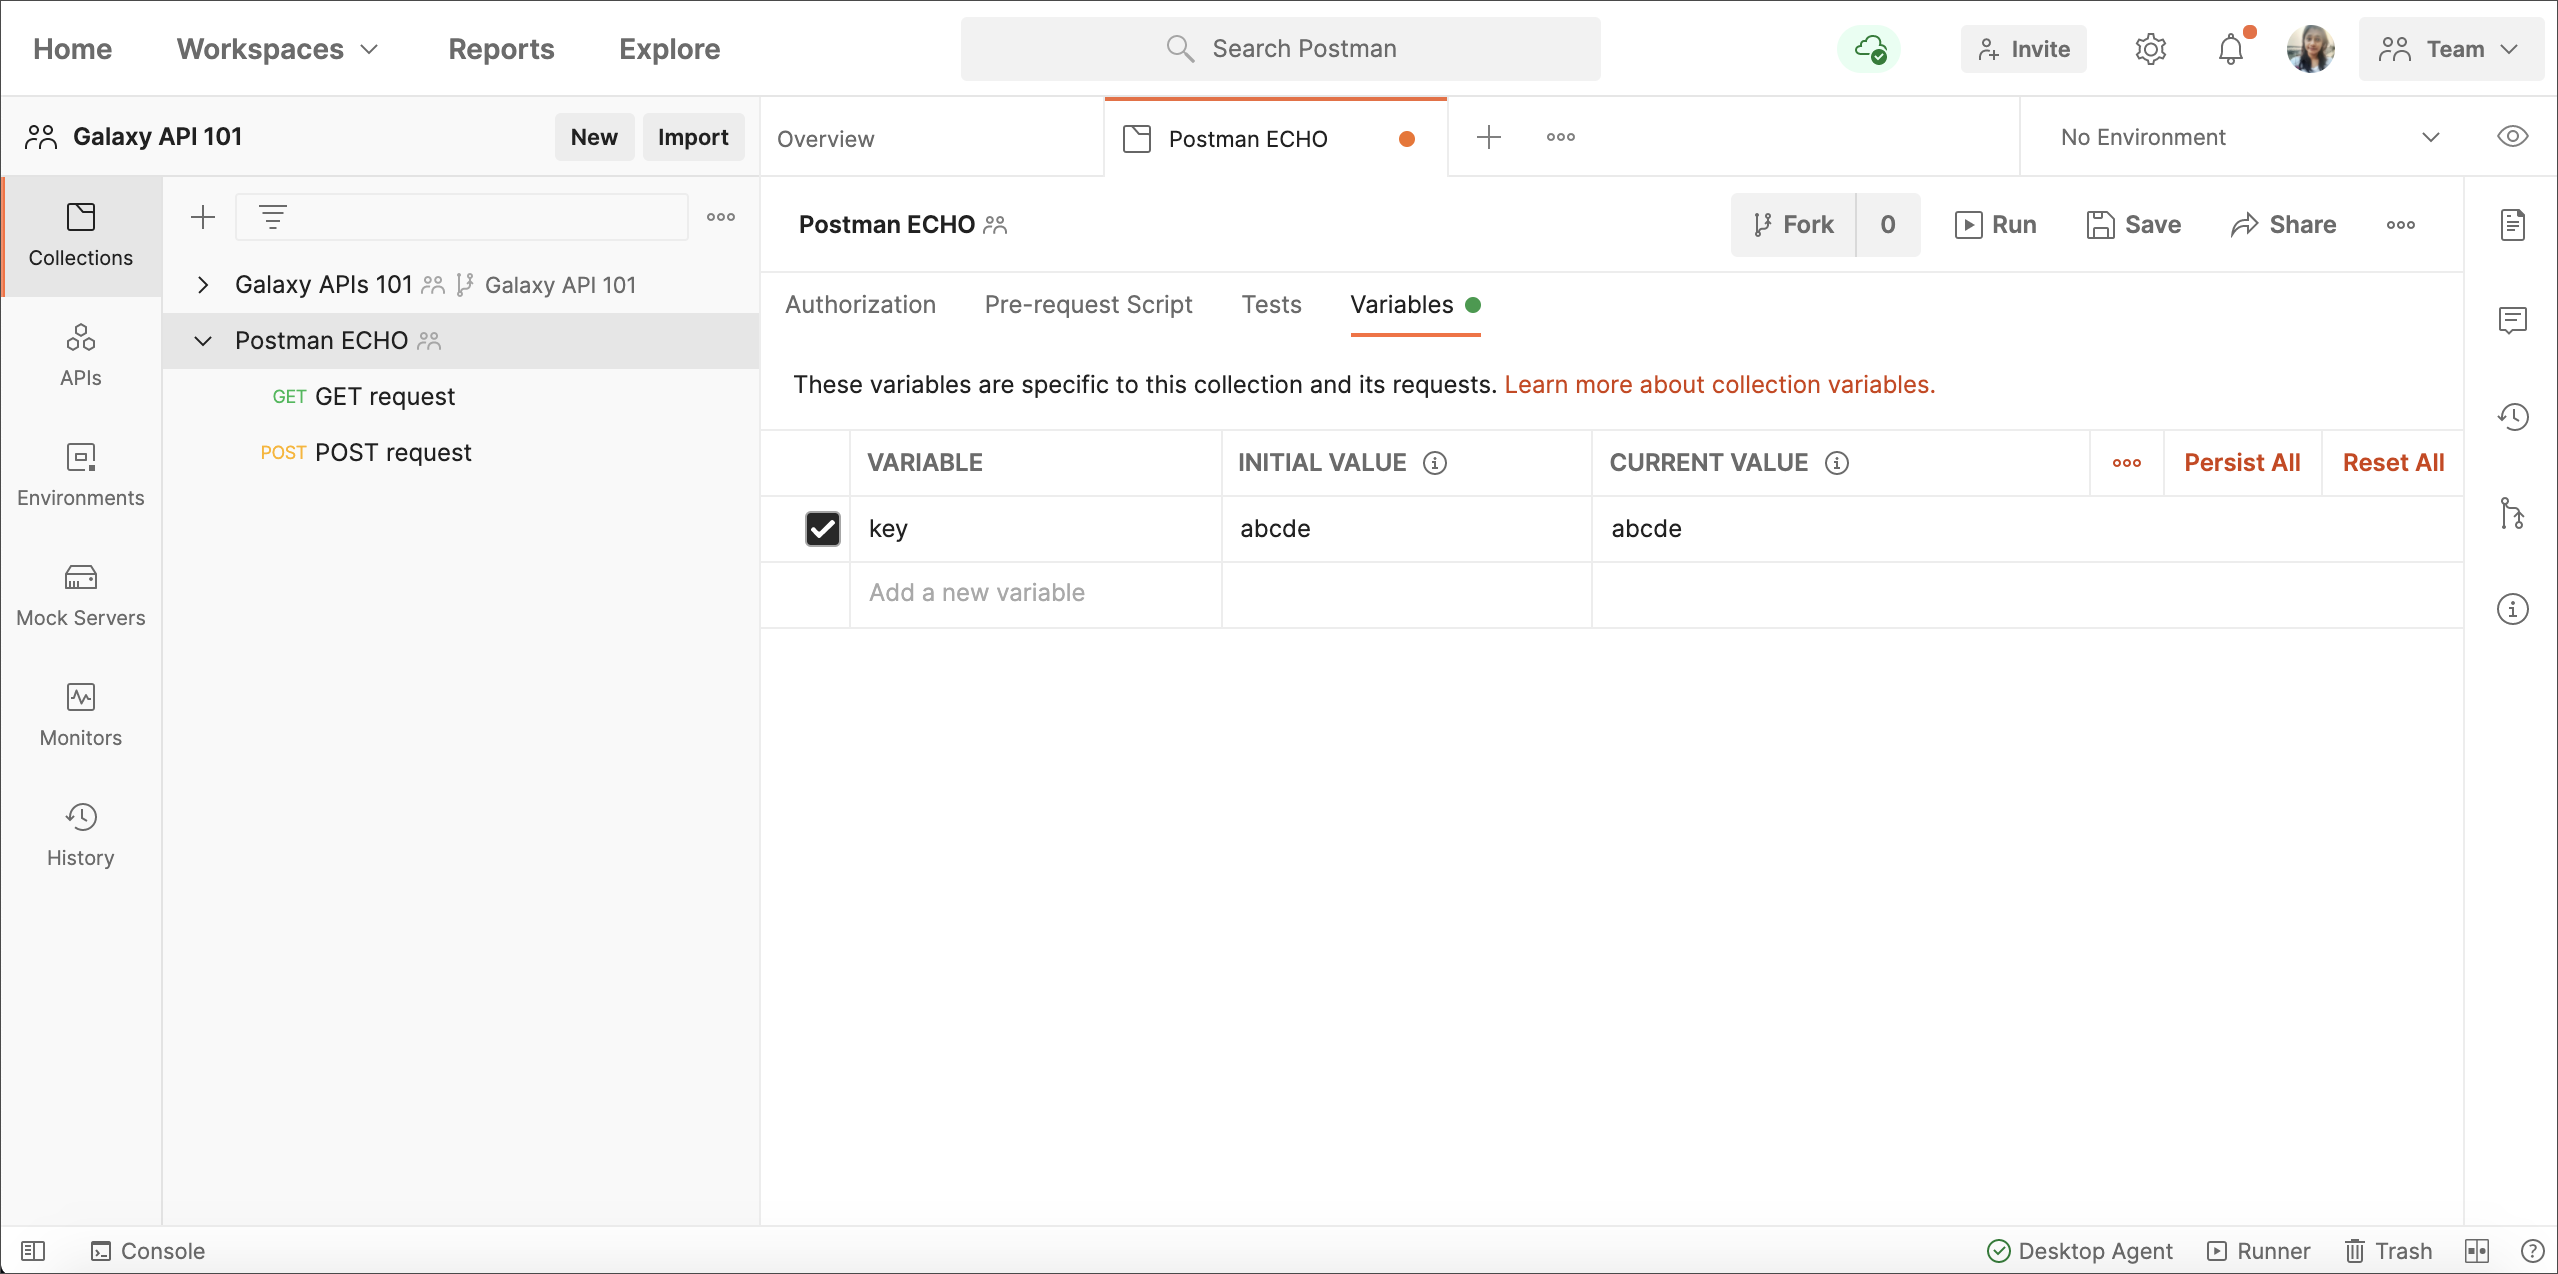This screenshot has width=2558, height=1274.
Task: Toggle the sidebar with bottom-left panel icon
Action: (33, 1251)
